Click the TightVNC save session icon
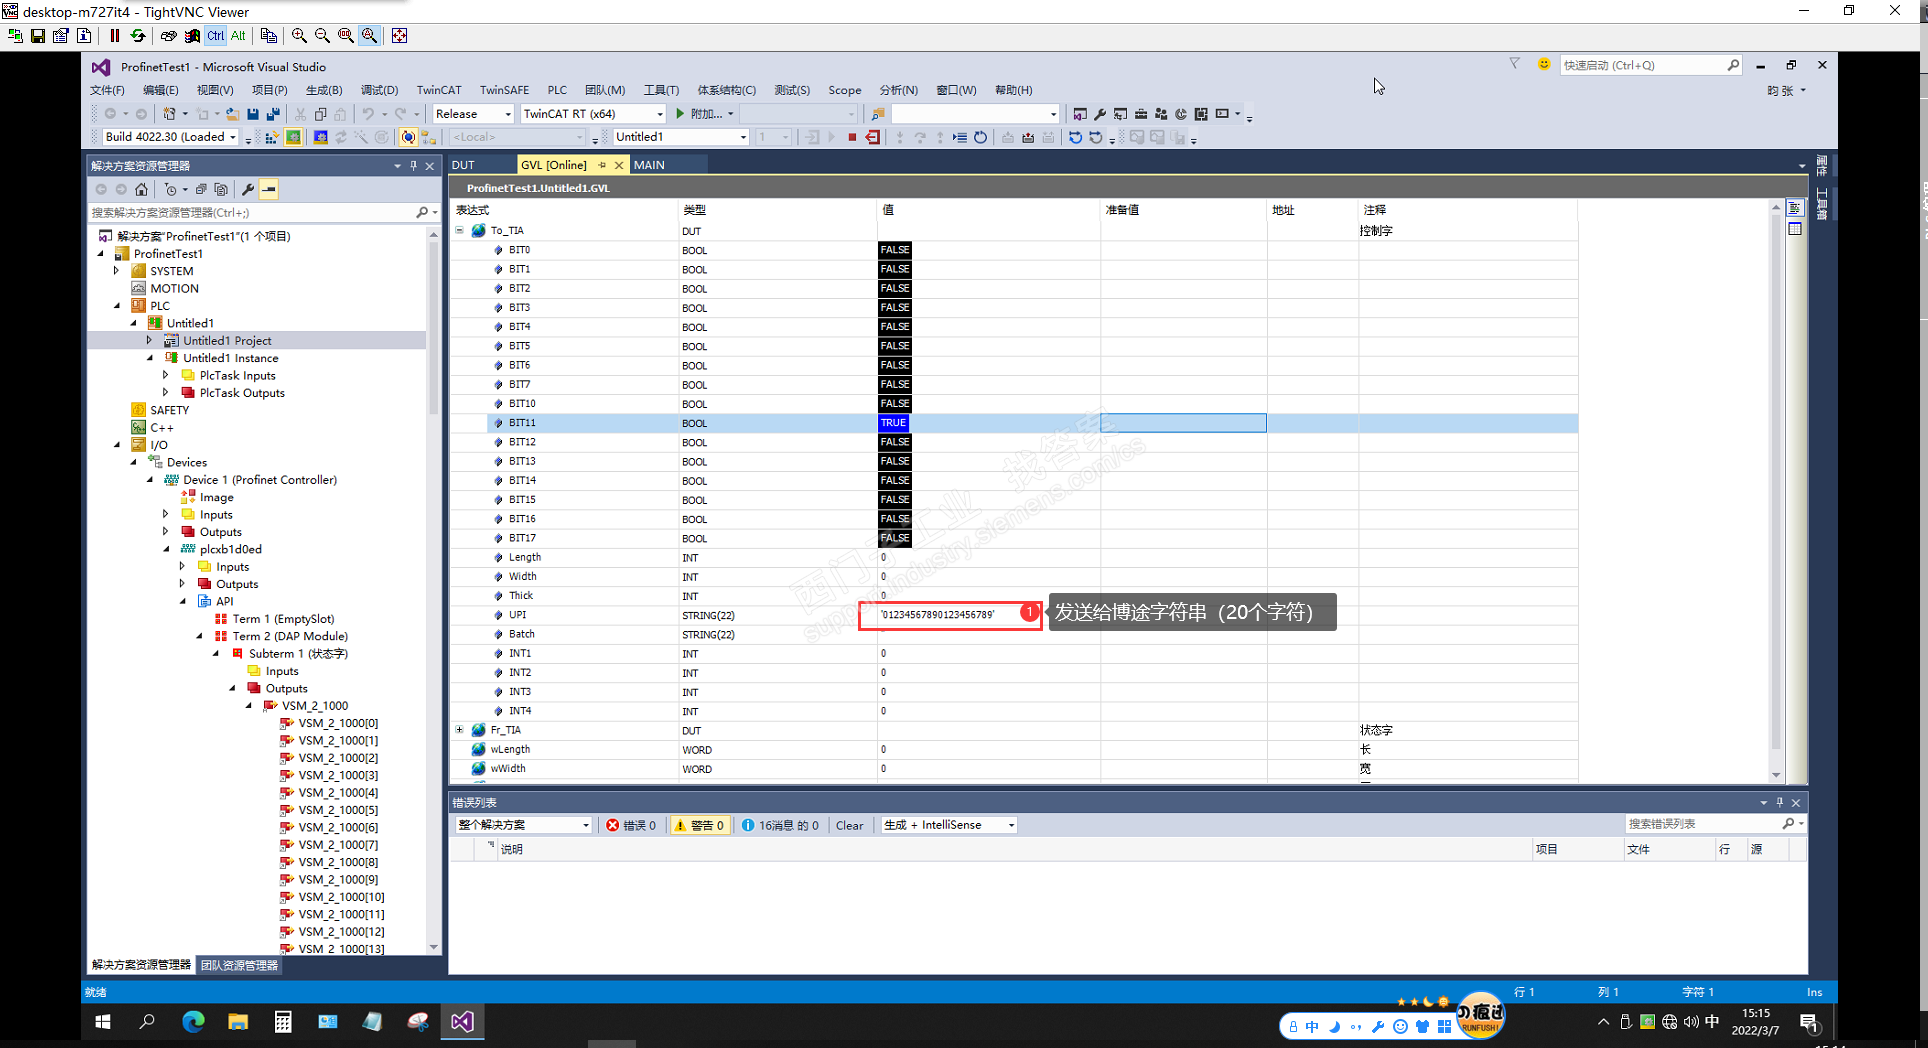 click(x=38, y=36)
